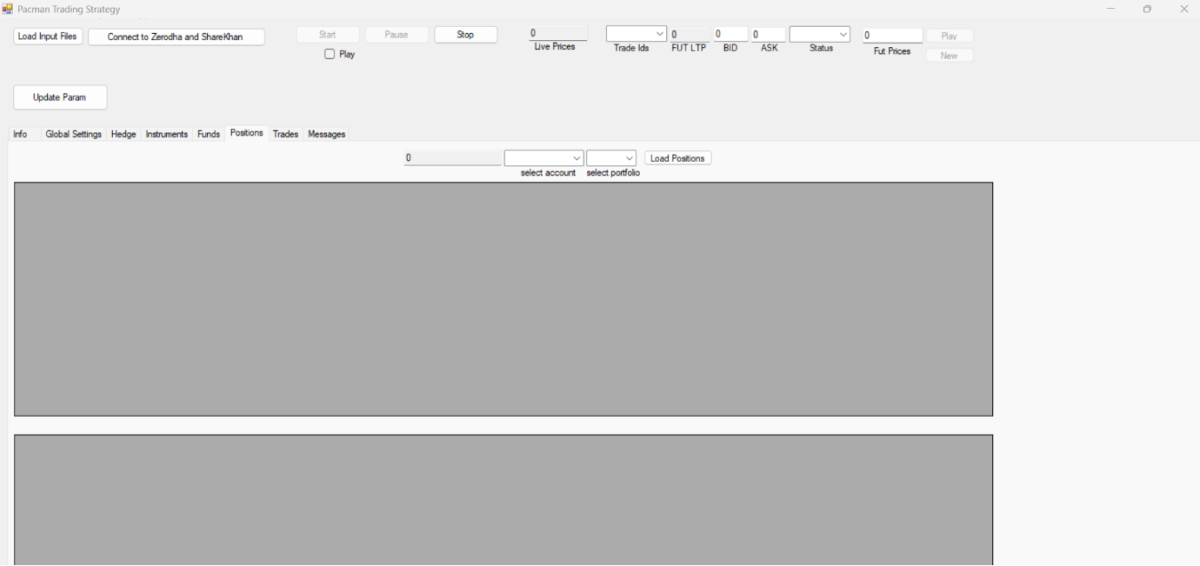Click the Pacman app icon in title bar
Screen dimensions: 1200x566
point(8,9)
